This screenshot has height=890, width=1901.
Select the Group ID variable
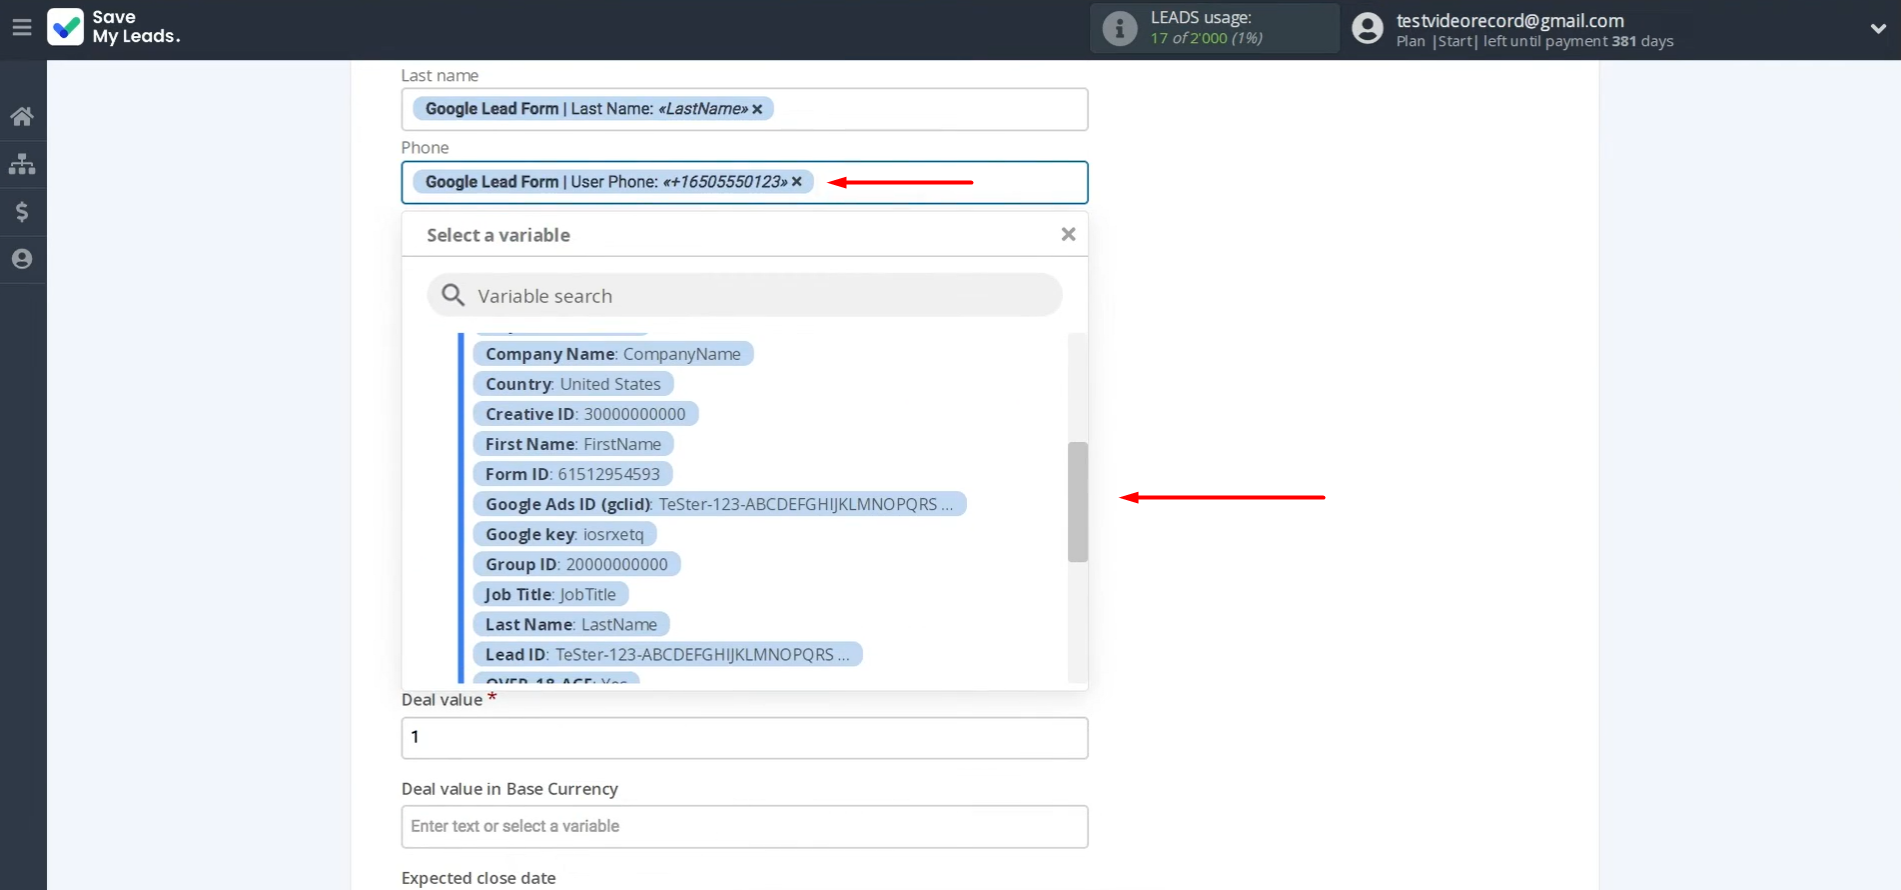click(576, 564)
